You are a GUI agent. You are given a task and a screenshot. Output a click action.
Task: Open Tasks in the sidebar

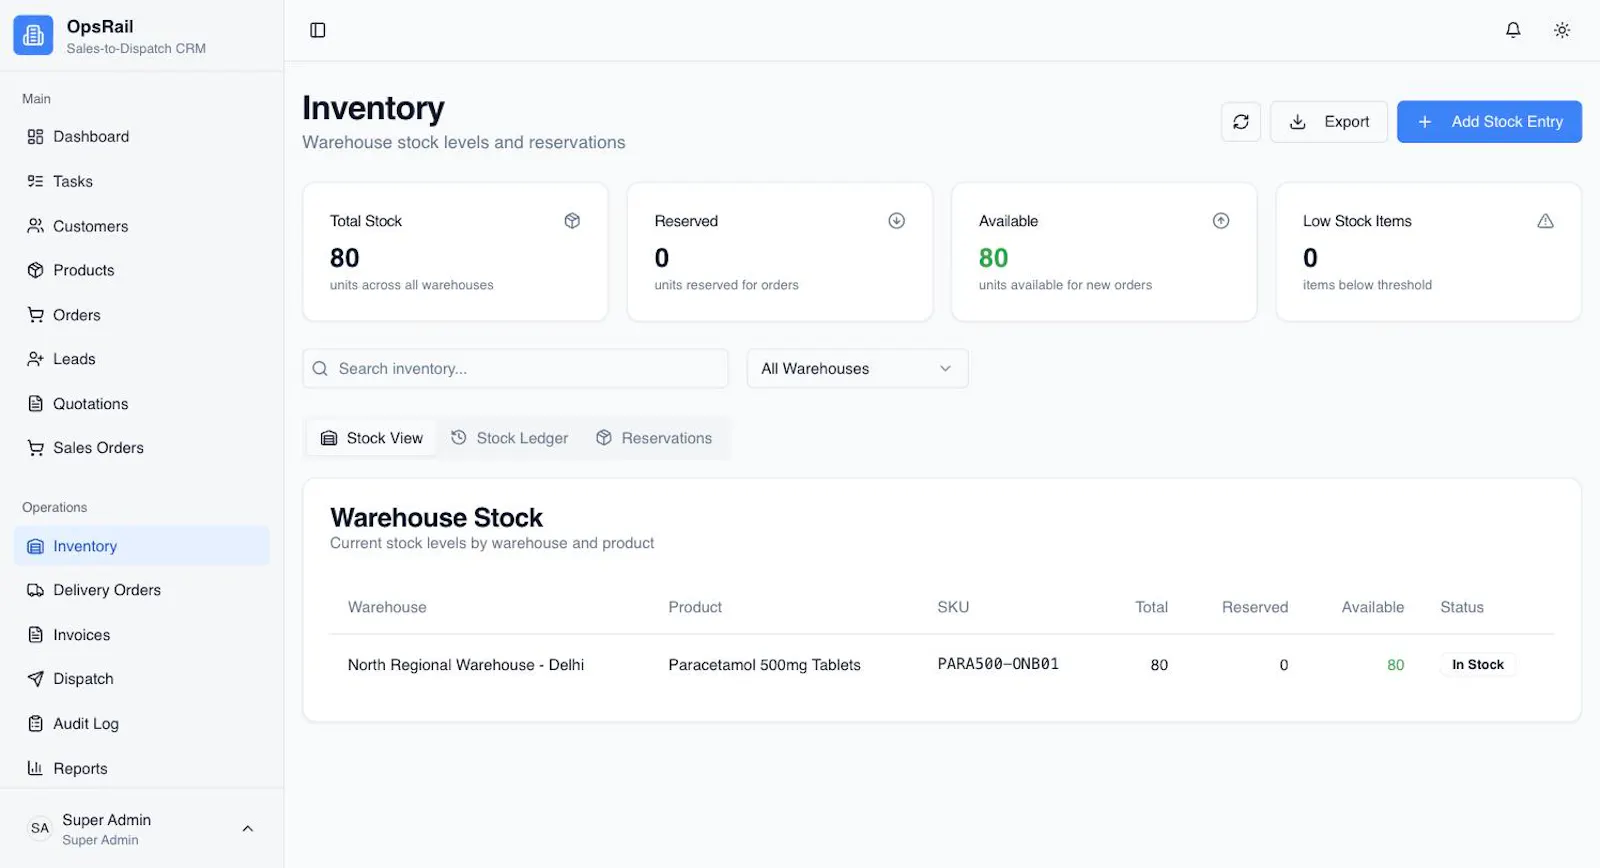pyautogui.click(x=142, y=181)
